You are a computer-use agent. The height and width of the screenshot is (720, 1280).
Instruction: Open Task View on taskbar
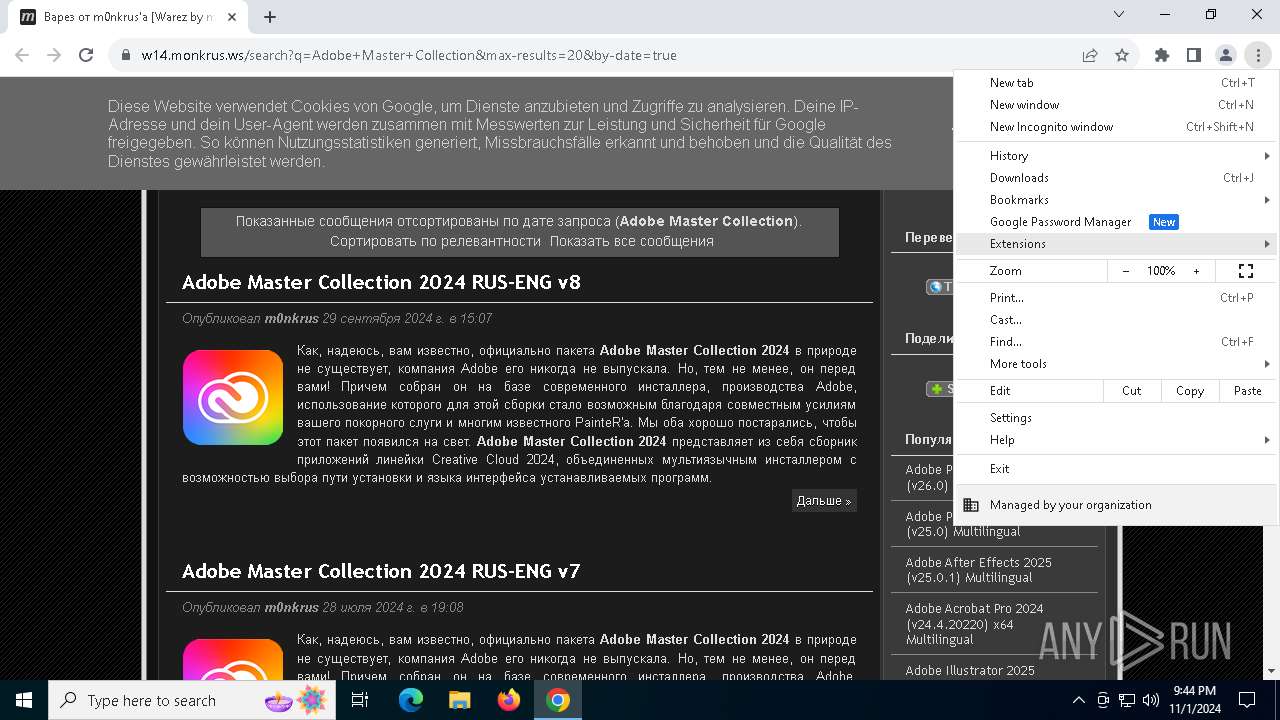360,700
